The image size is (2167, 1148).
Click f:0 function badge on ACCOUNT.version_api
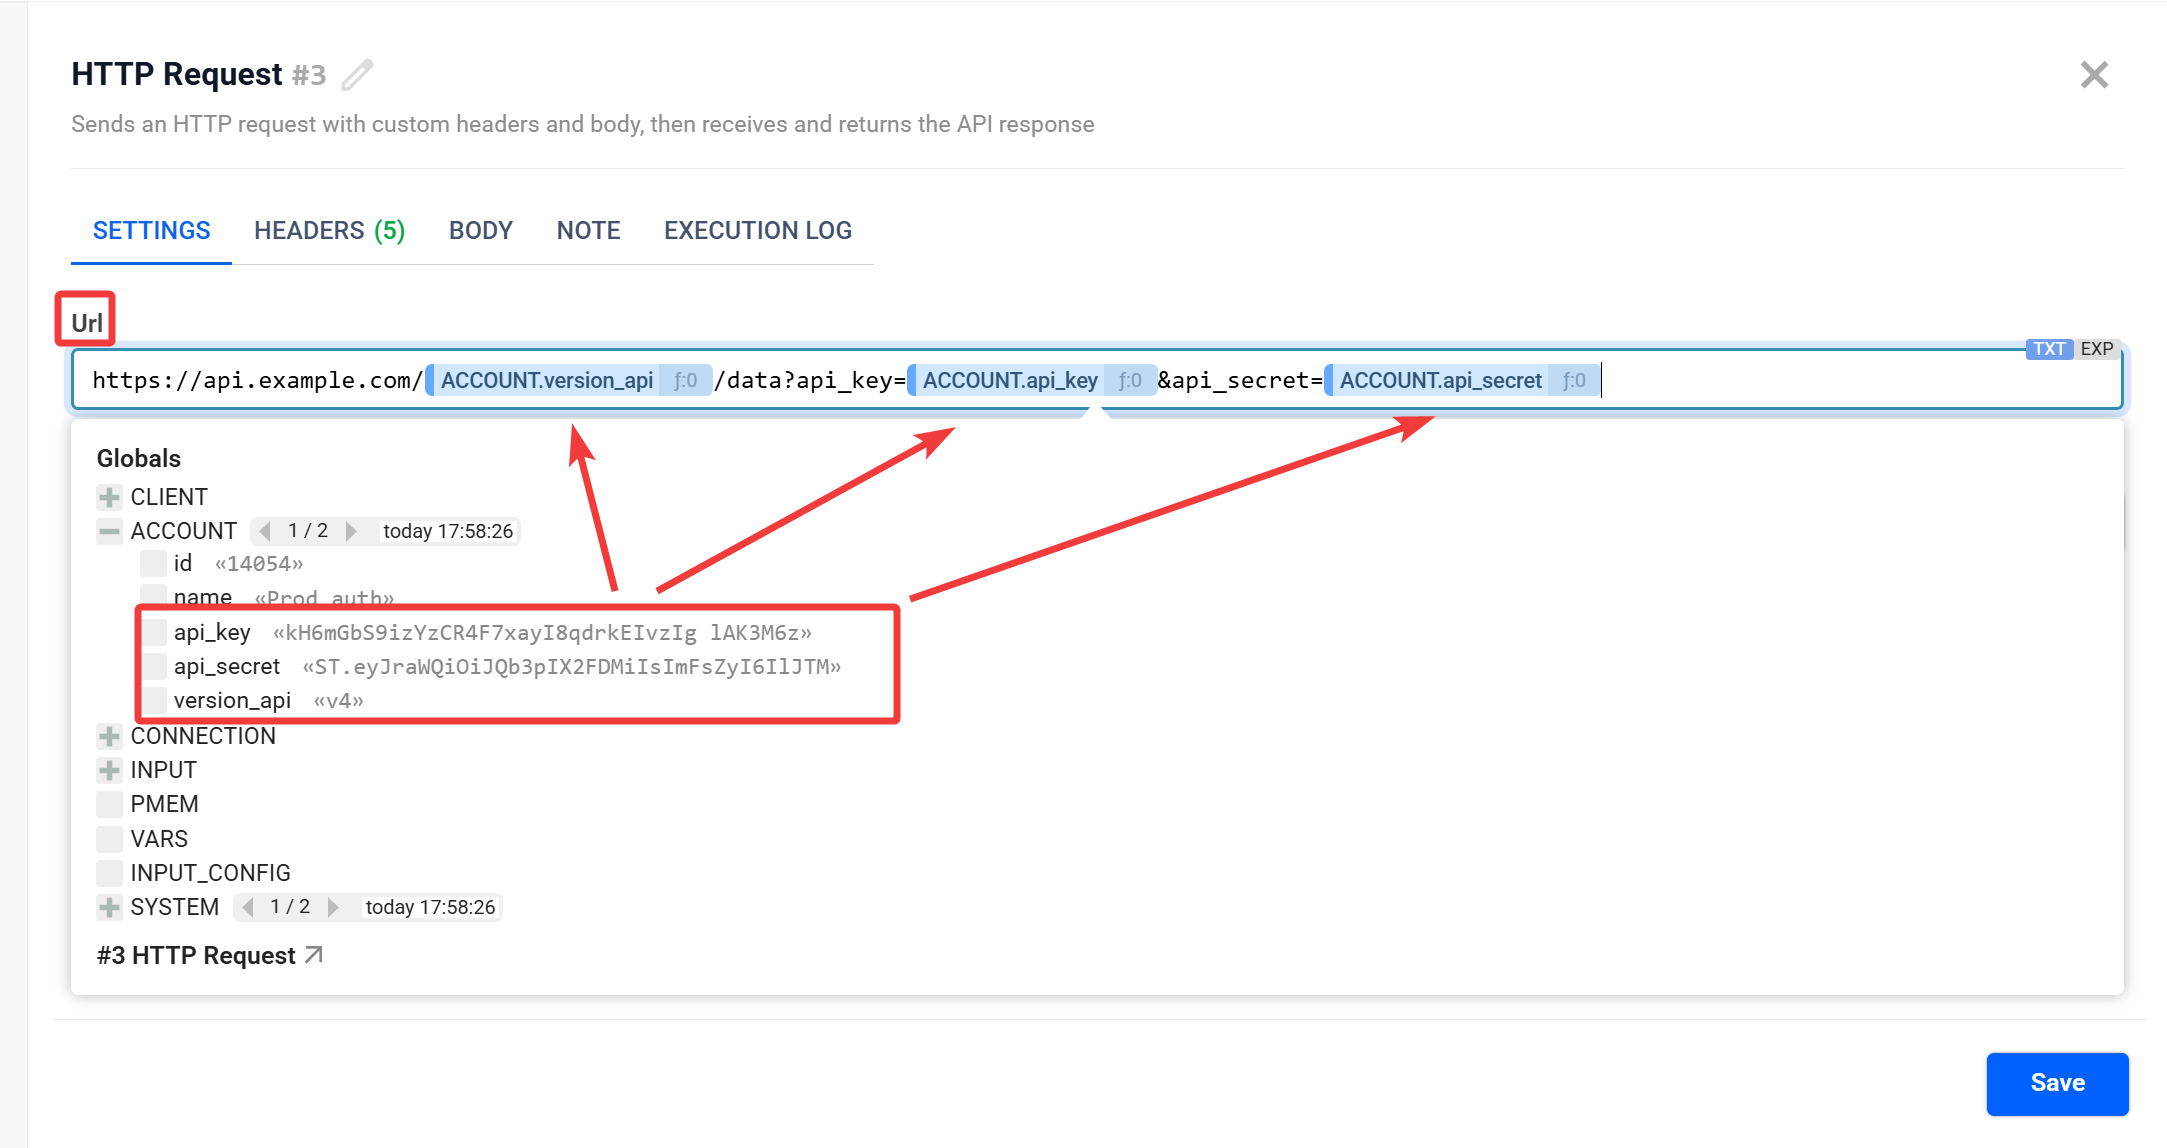click(x=685, y=380)
